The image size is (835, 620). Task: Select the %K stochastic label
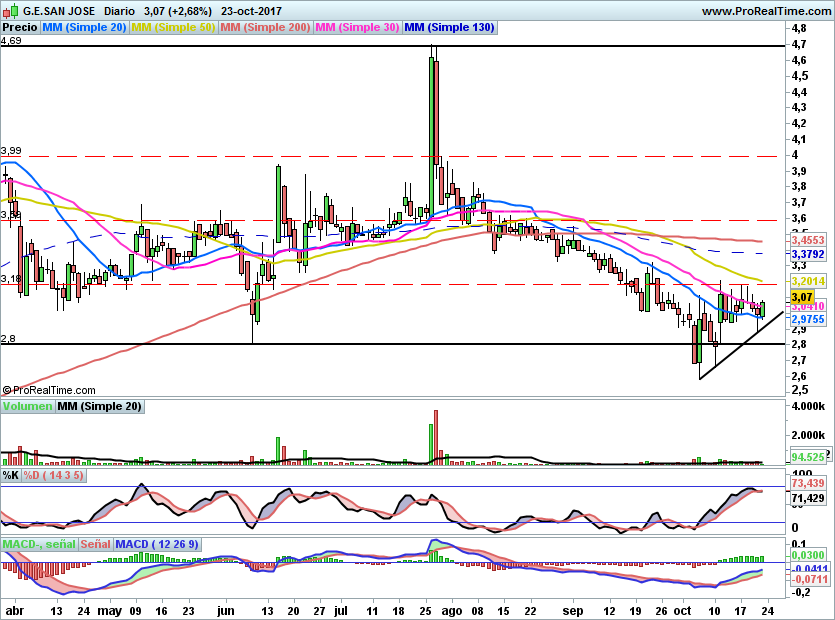[x=12, y=475]
